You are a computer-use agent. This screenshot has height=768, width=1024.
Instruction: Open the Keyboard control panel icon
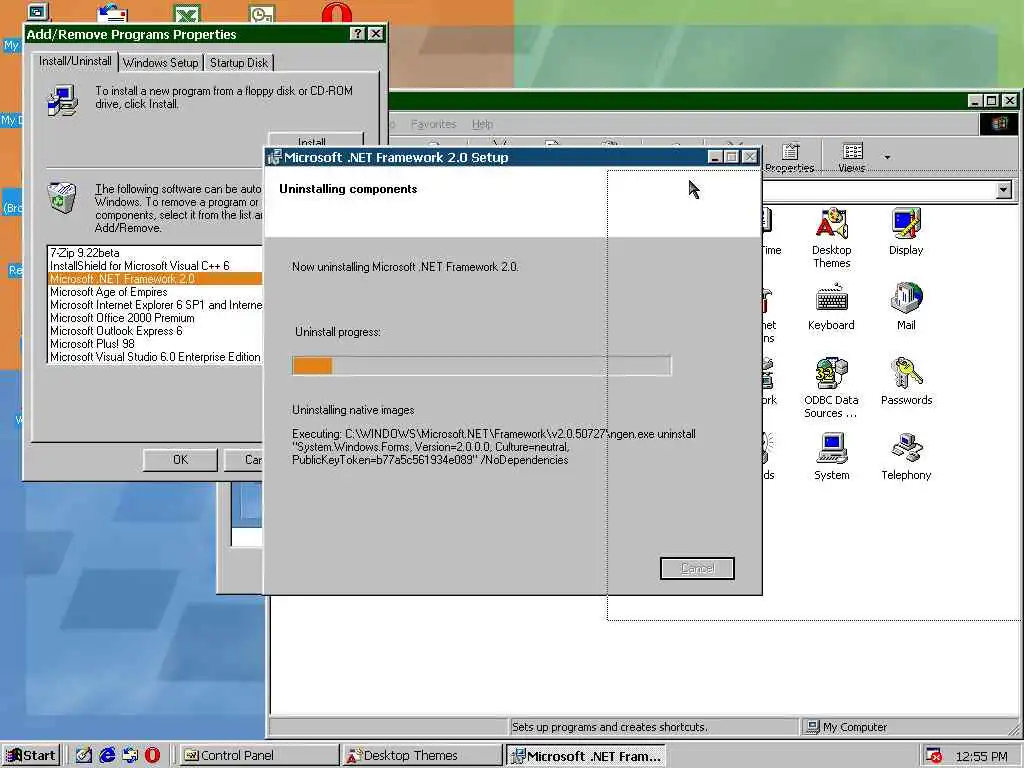click(831, 306)
